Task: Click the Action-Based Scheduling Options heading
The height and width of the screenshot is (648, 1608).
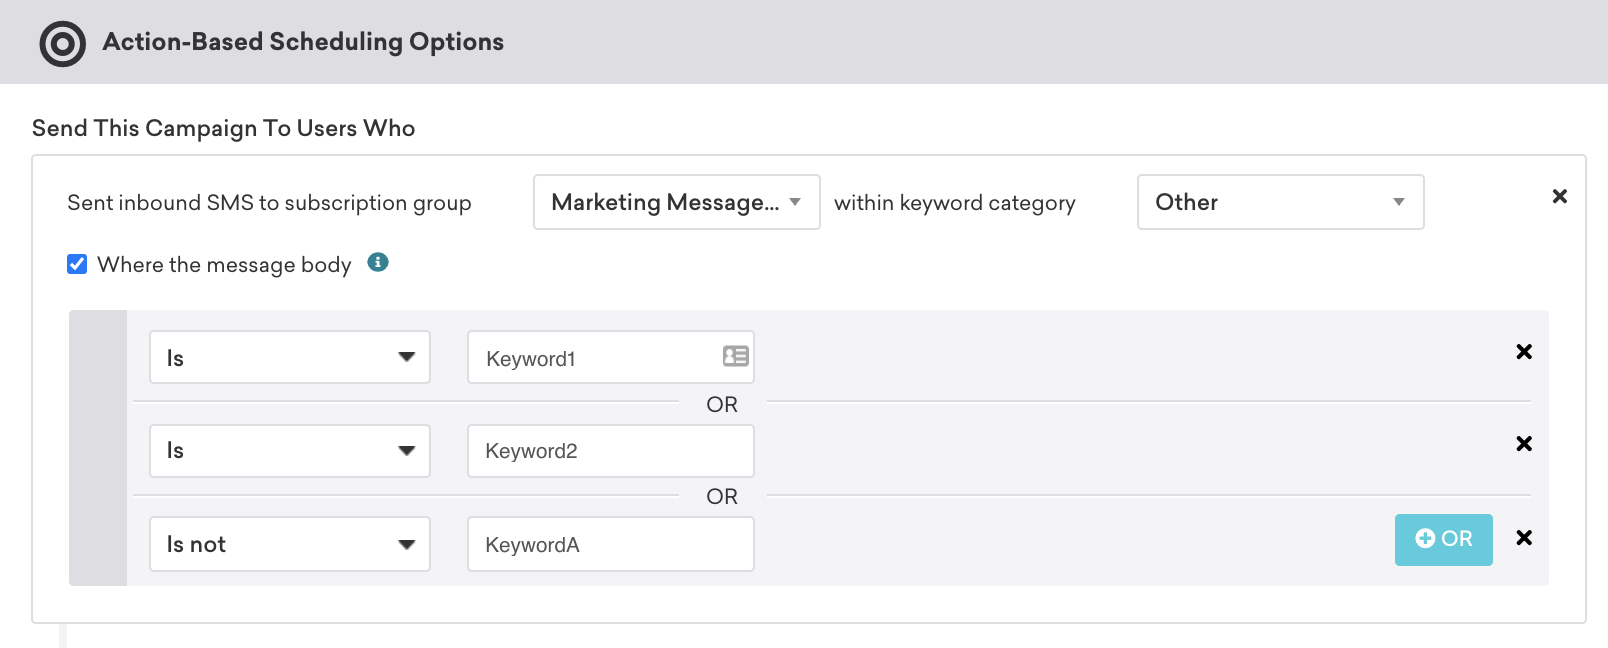Action: tap(303, 42)
